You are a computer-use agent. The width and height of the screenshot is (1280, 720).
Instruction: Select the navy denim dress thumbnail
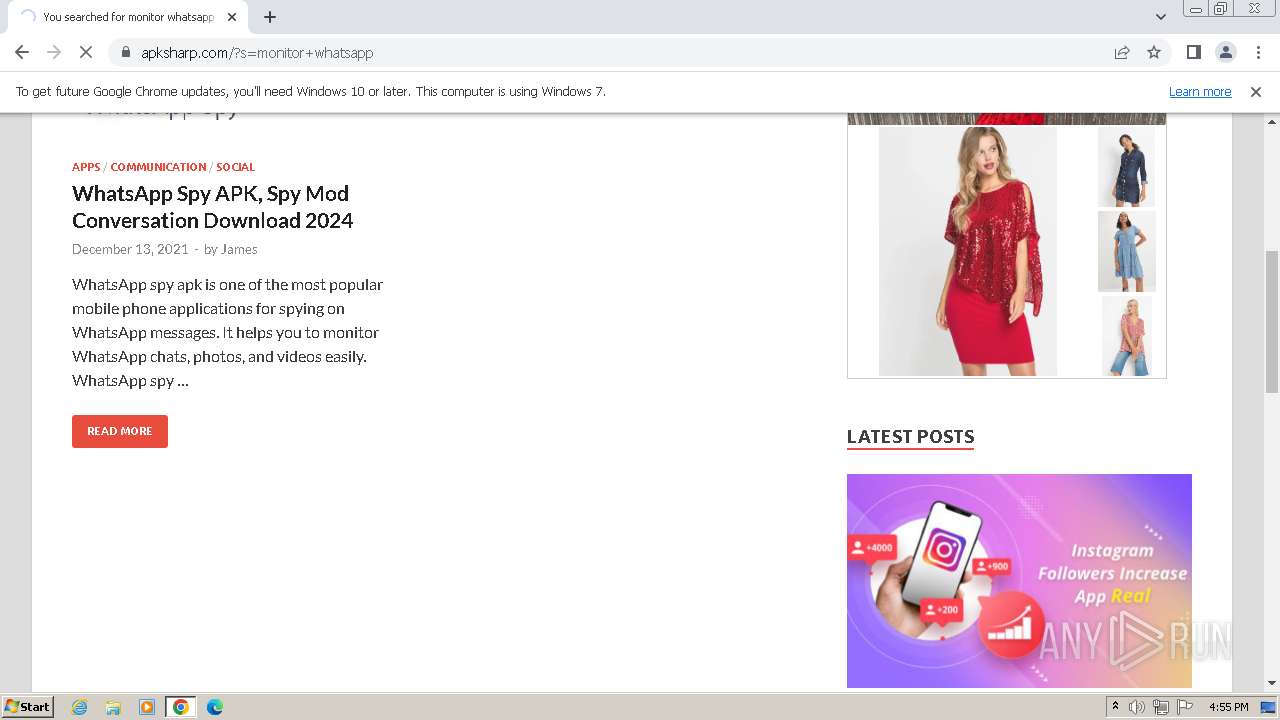click(x=1126, y=167)
